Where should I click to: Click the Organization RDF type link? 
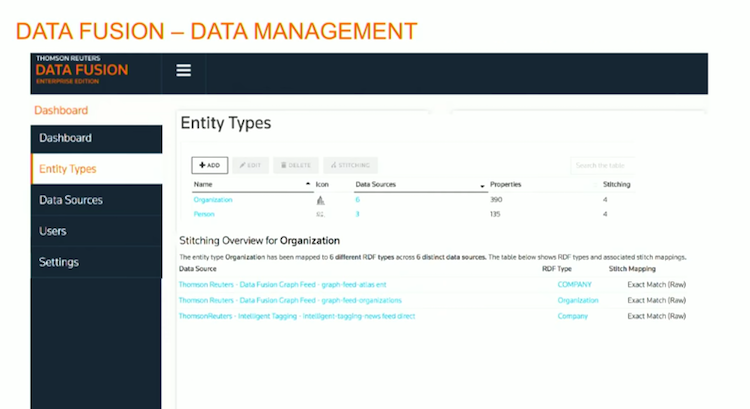coord(578,300)
